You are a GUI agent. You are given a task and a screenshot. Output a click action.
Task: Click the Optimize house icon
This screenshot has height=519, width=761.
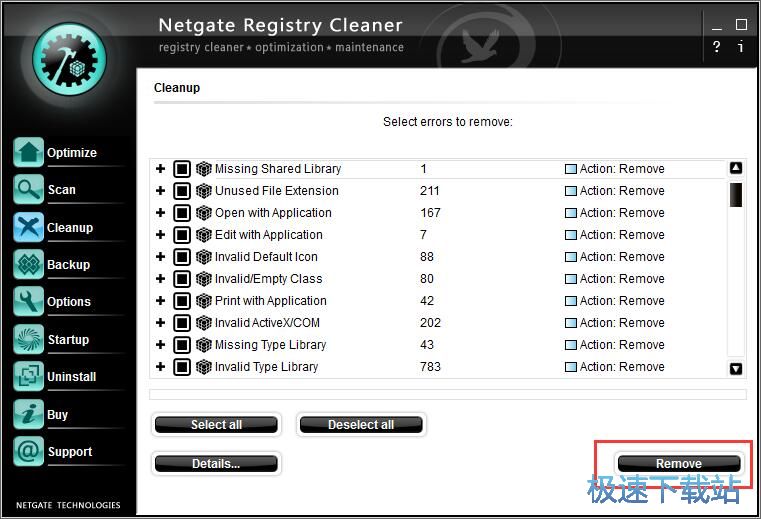tap(28, 152)
